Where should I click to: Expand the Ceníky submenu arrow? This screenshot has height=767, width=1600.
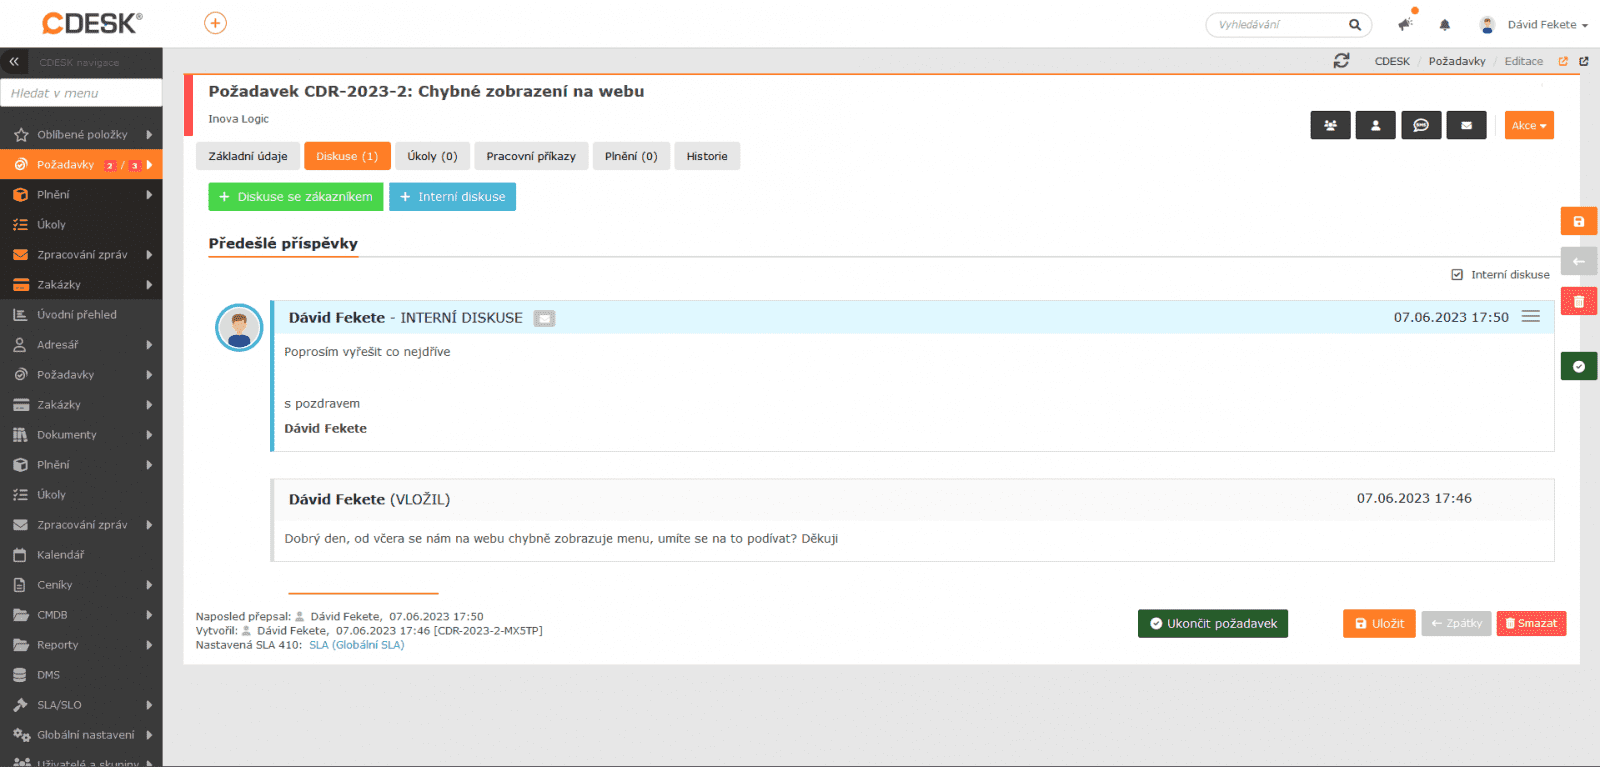pos(149,585)
